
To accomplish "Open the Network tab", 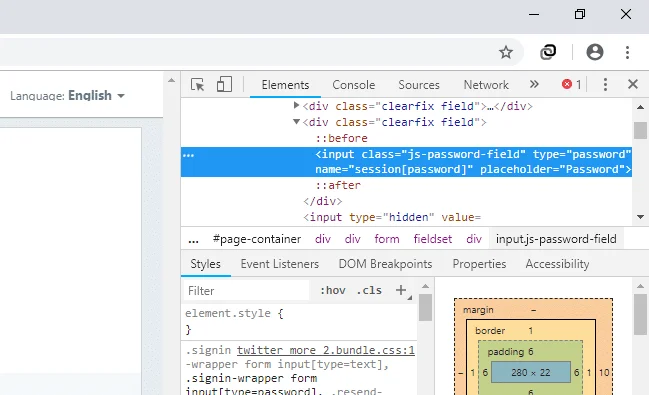I will [486, 85].
